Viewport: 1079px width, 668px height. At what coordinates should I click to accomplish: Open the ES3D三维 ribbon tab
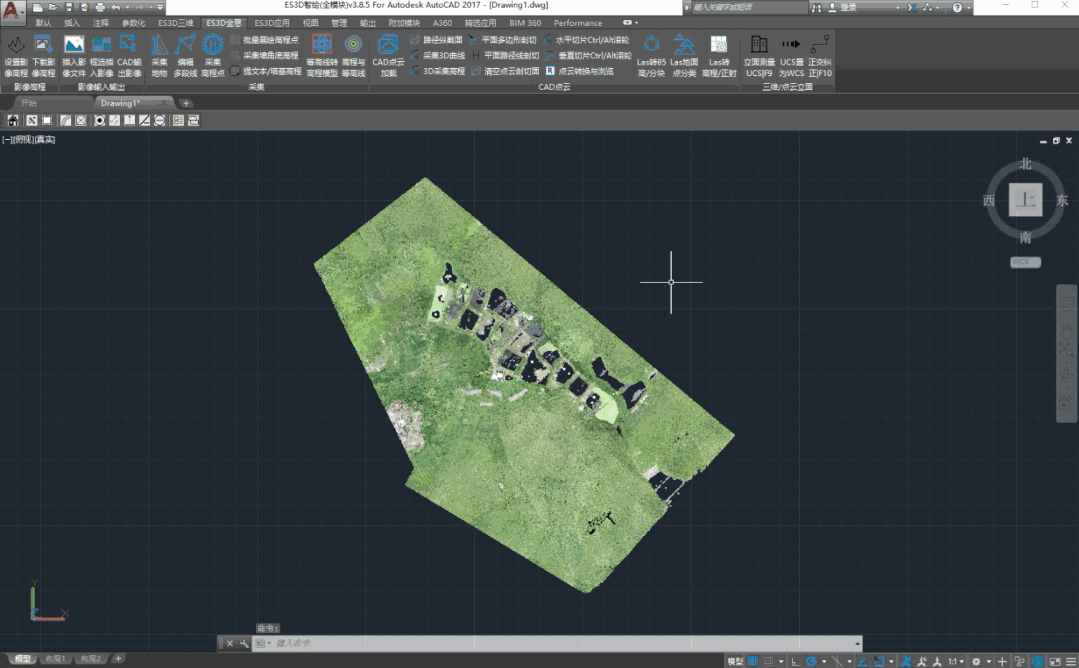click(175, 23)
